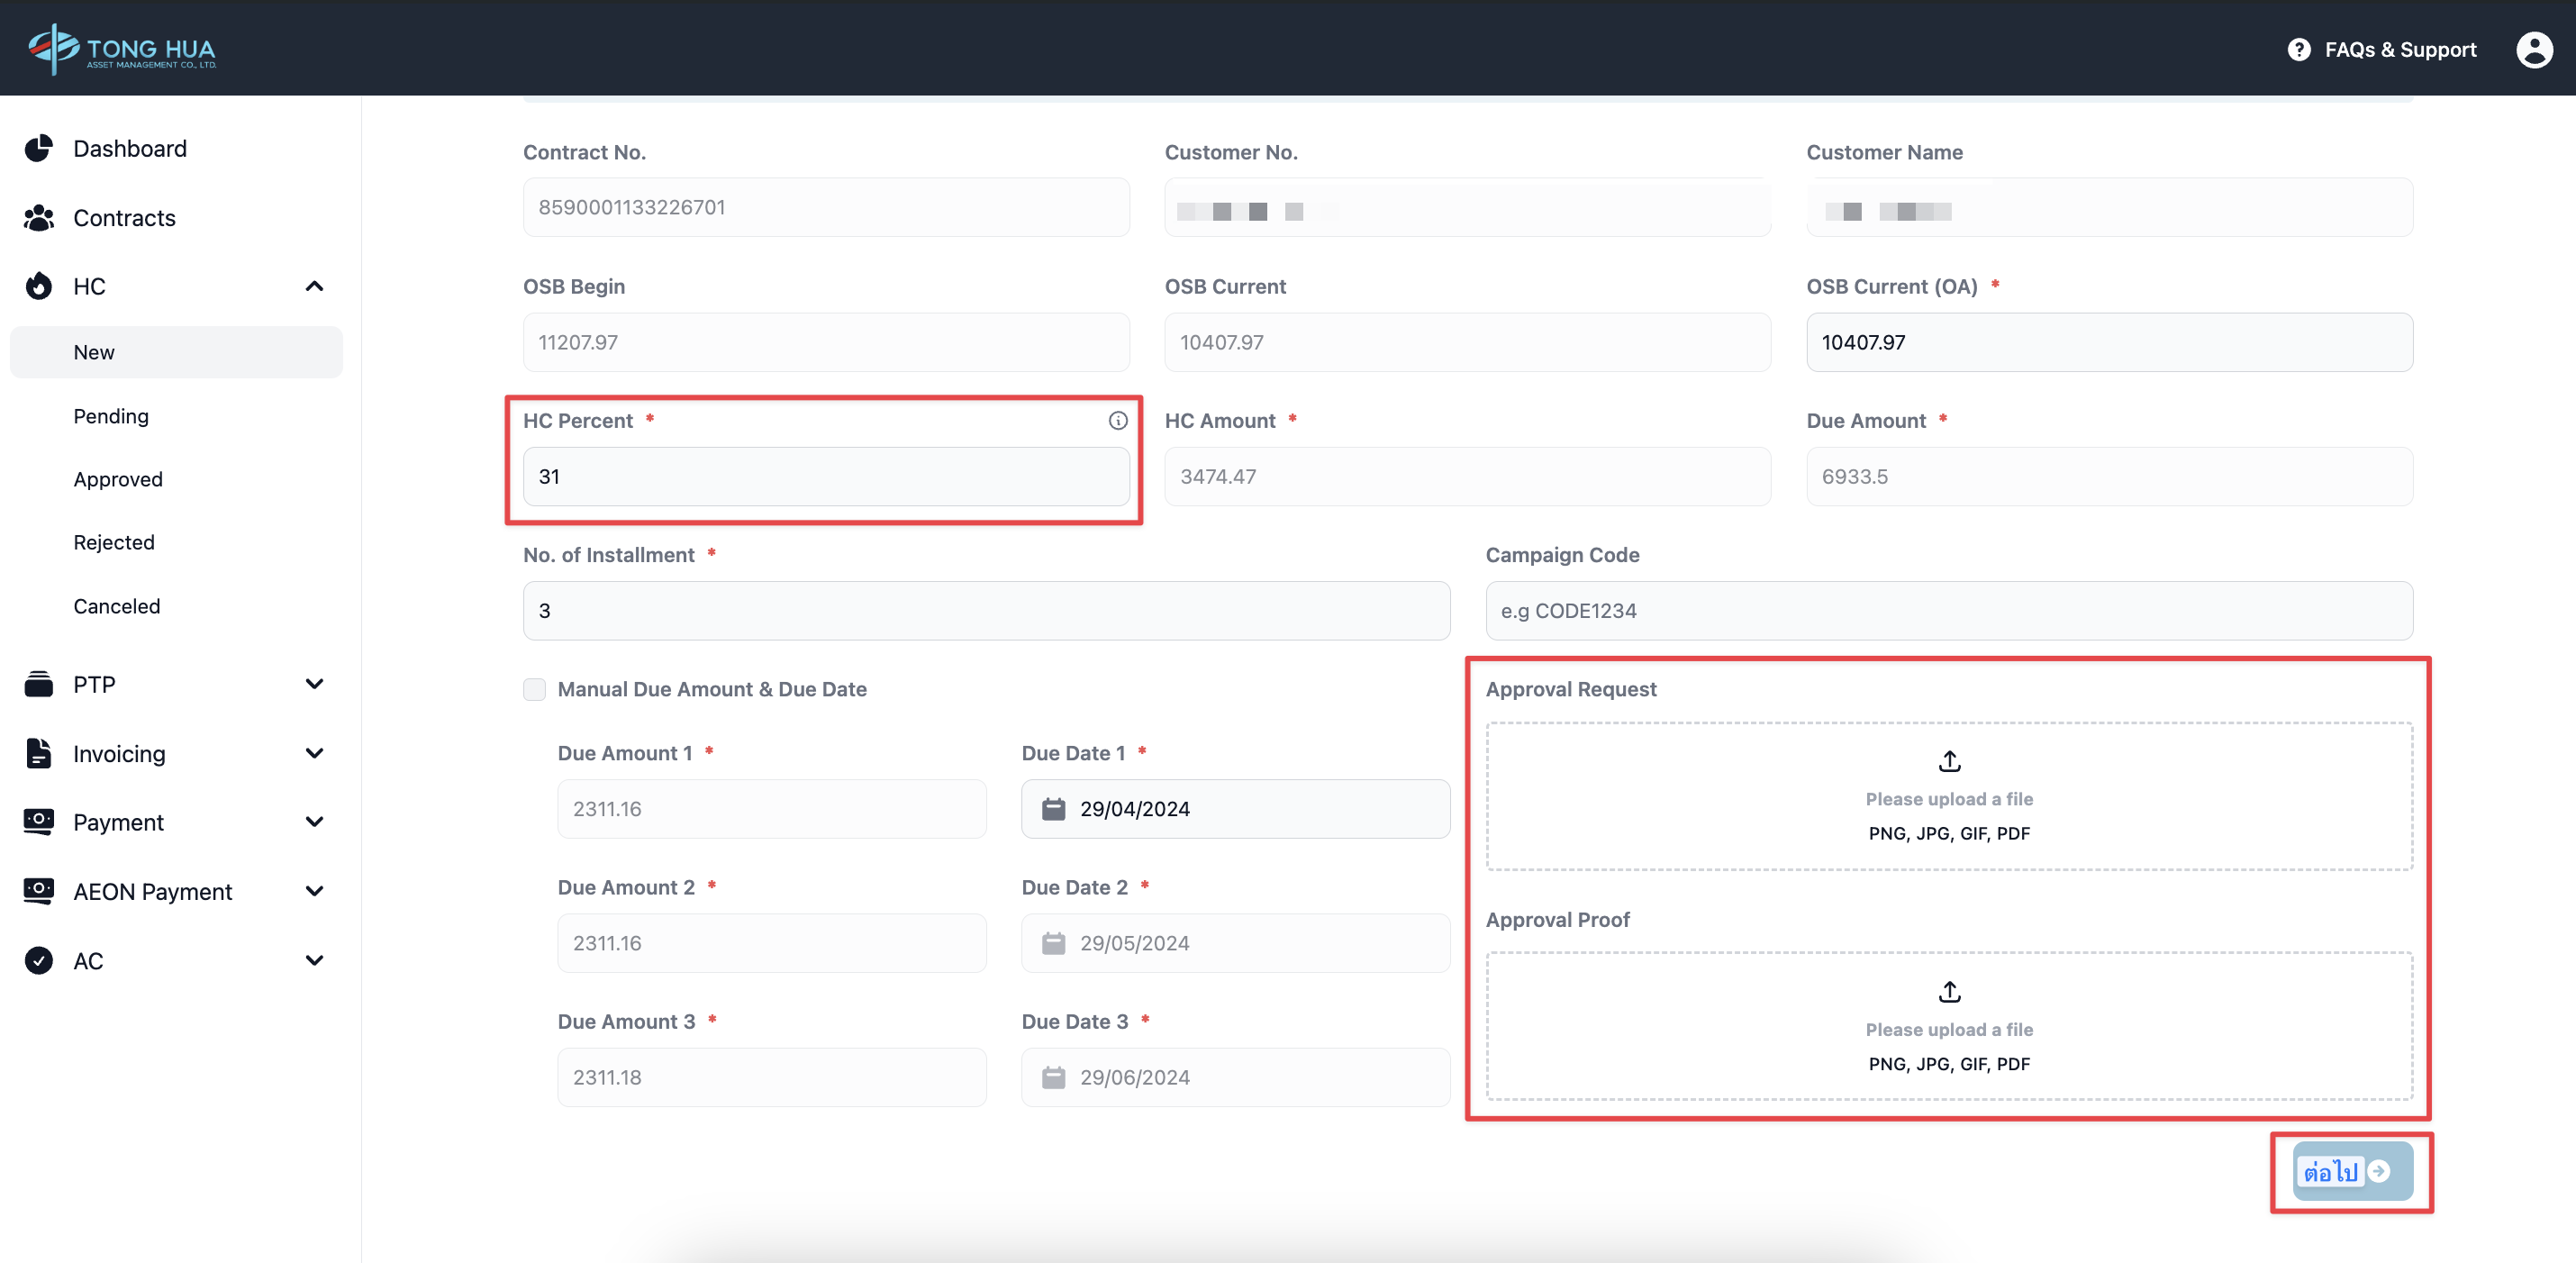Click the Dashboard pie chart icon
The height and width of the screenshot is (1263, 2576).
click(39, 149)
